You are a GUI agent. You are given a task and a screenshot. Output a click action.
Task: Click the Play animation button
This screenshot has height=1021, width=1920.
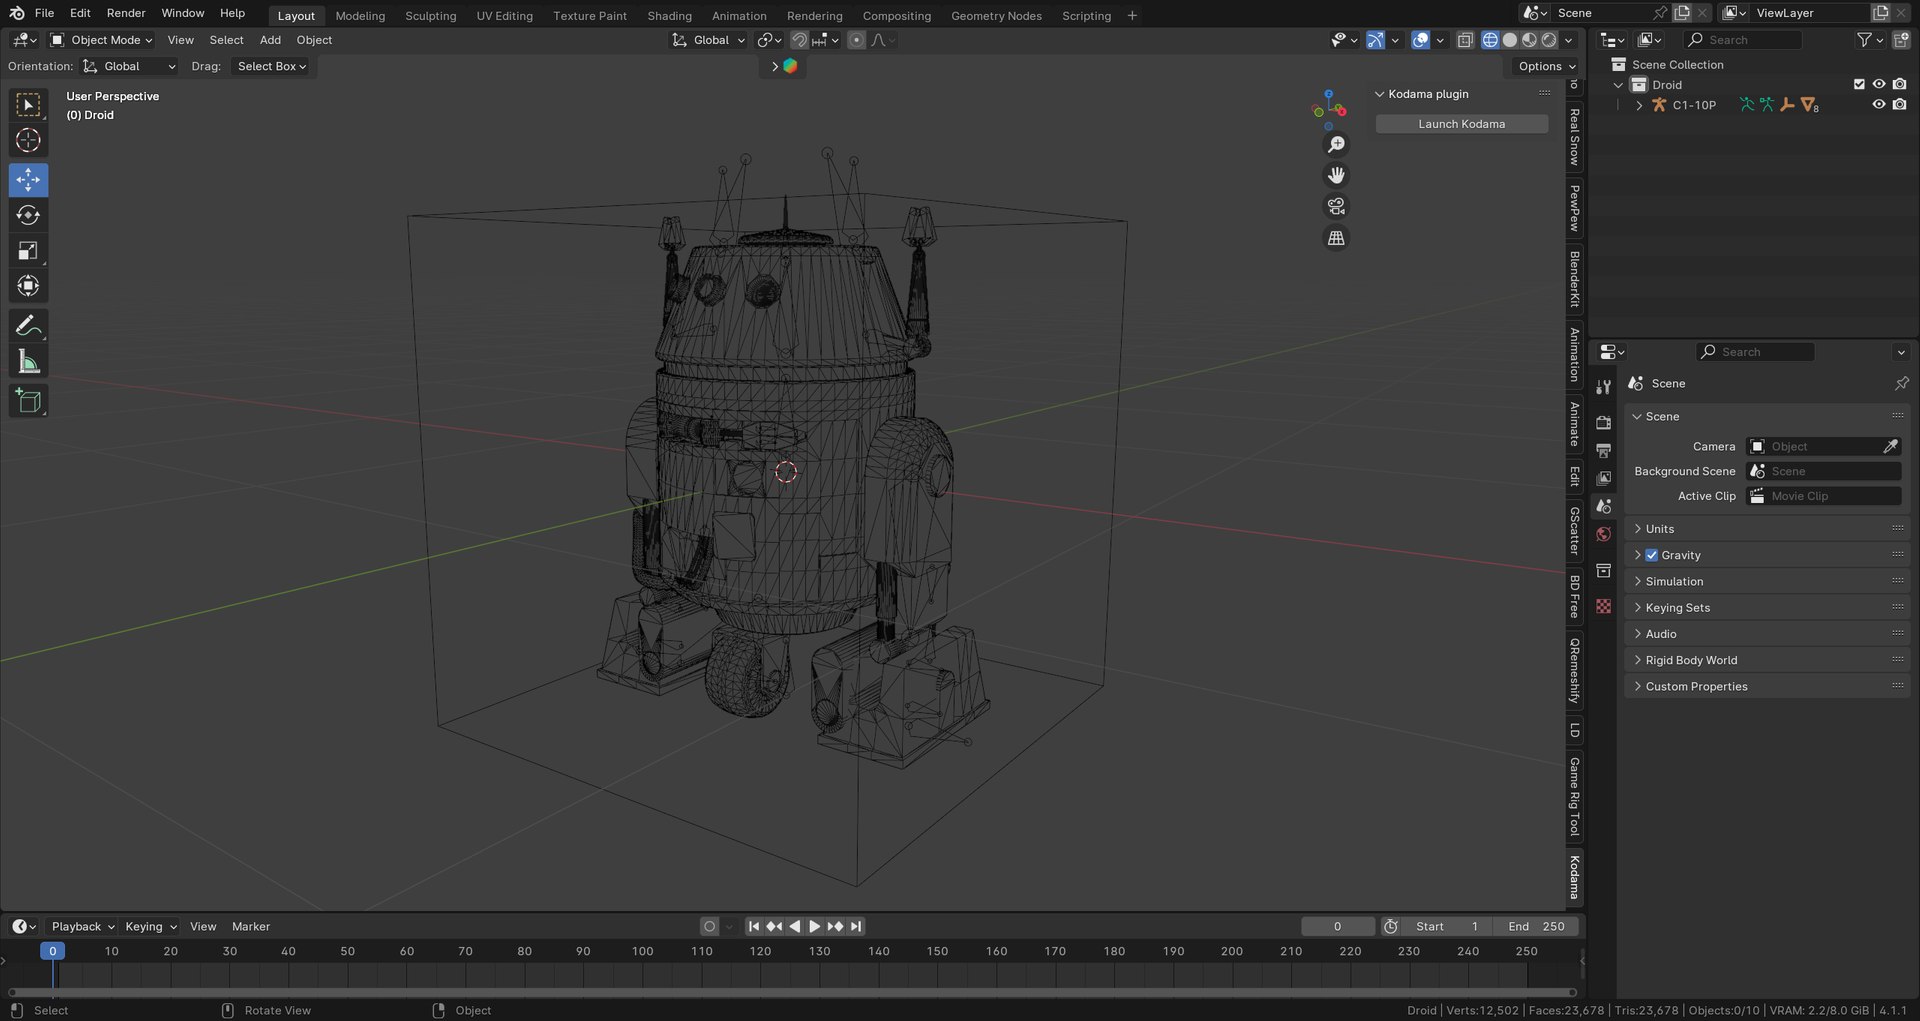tap(814, 927)
